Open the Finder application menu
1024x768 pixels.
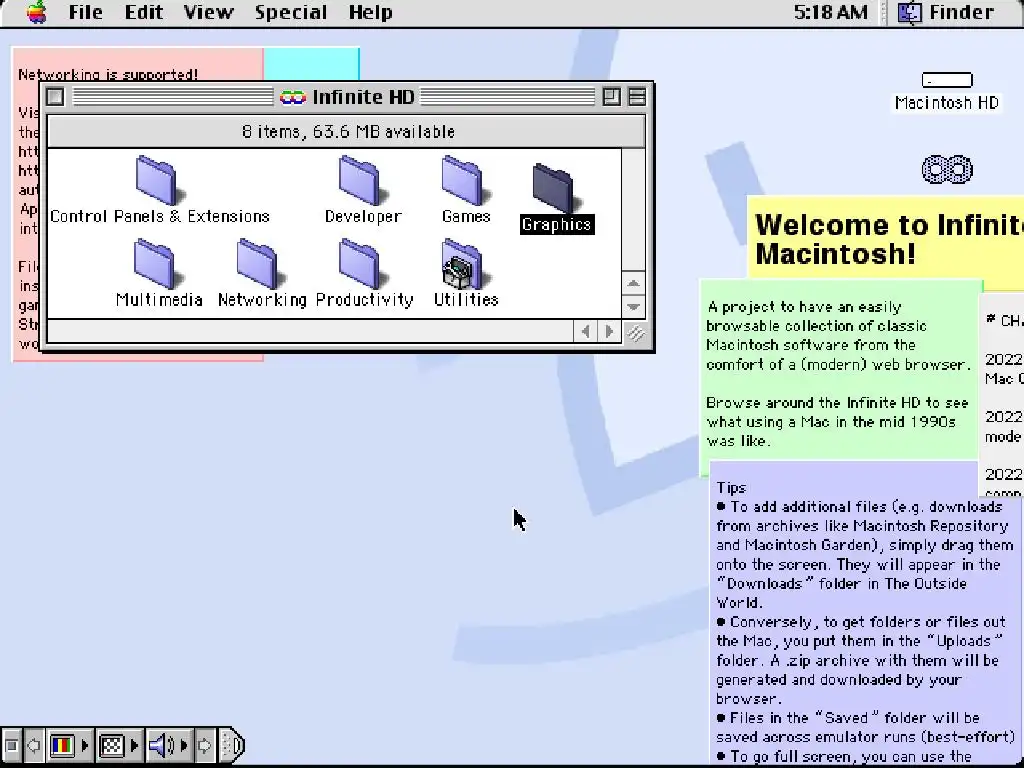point(947,12)
